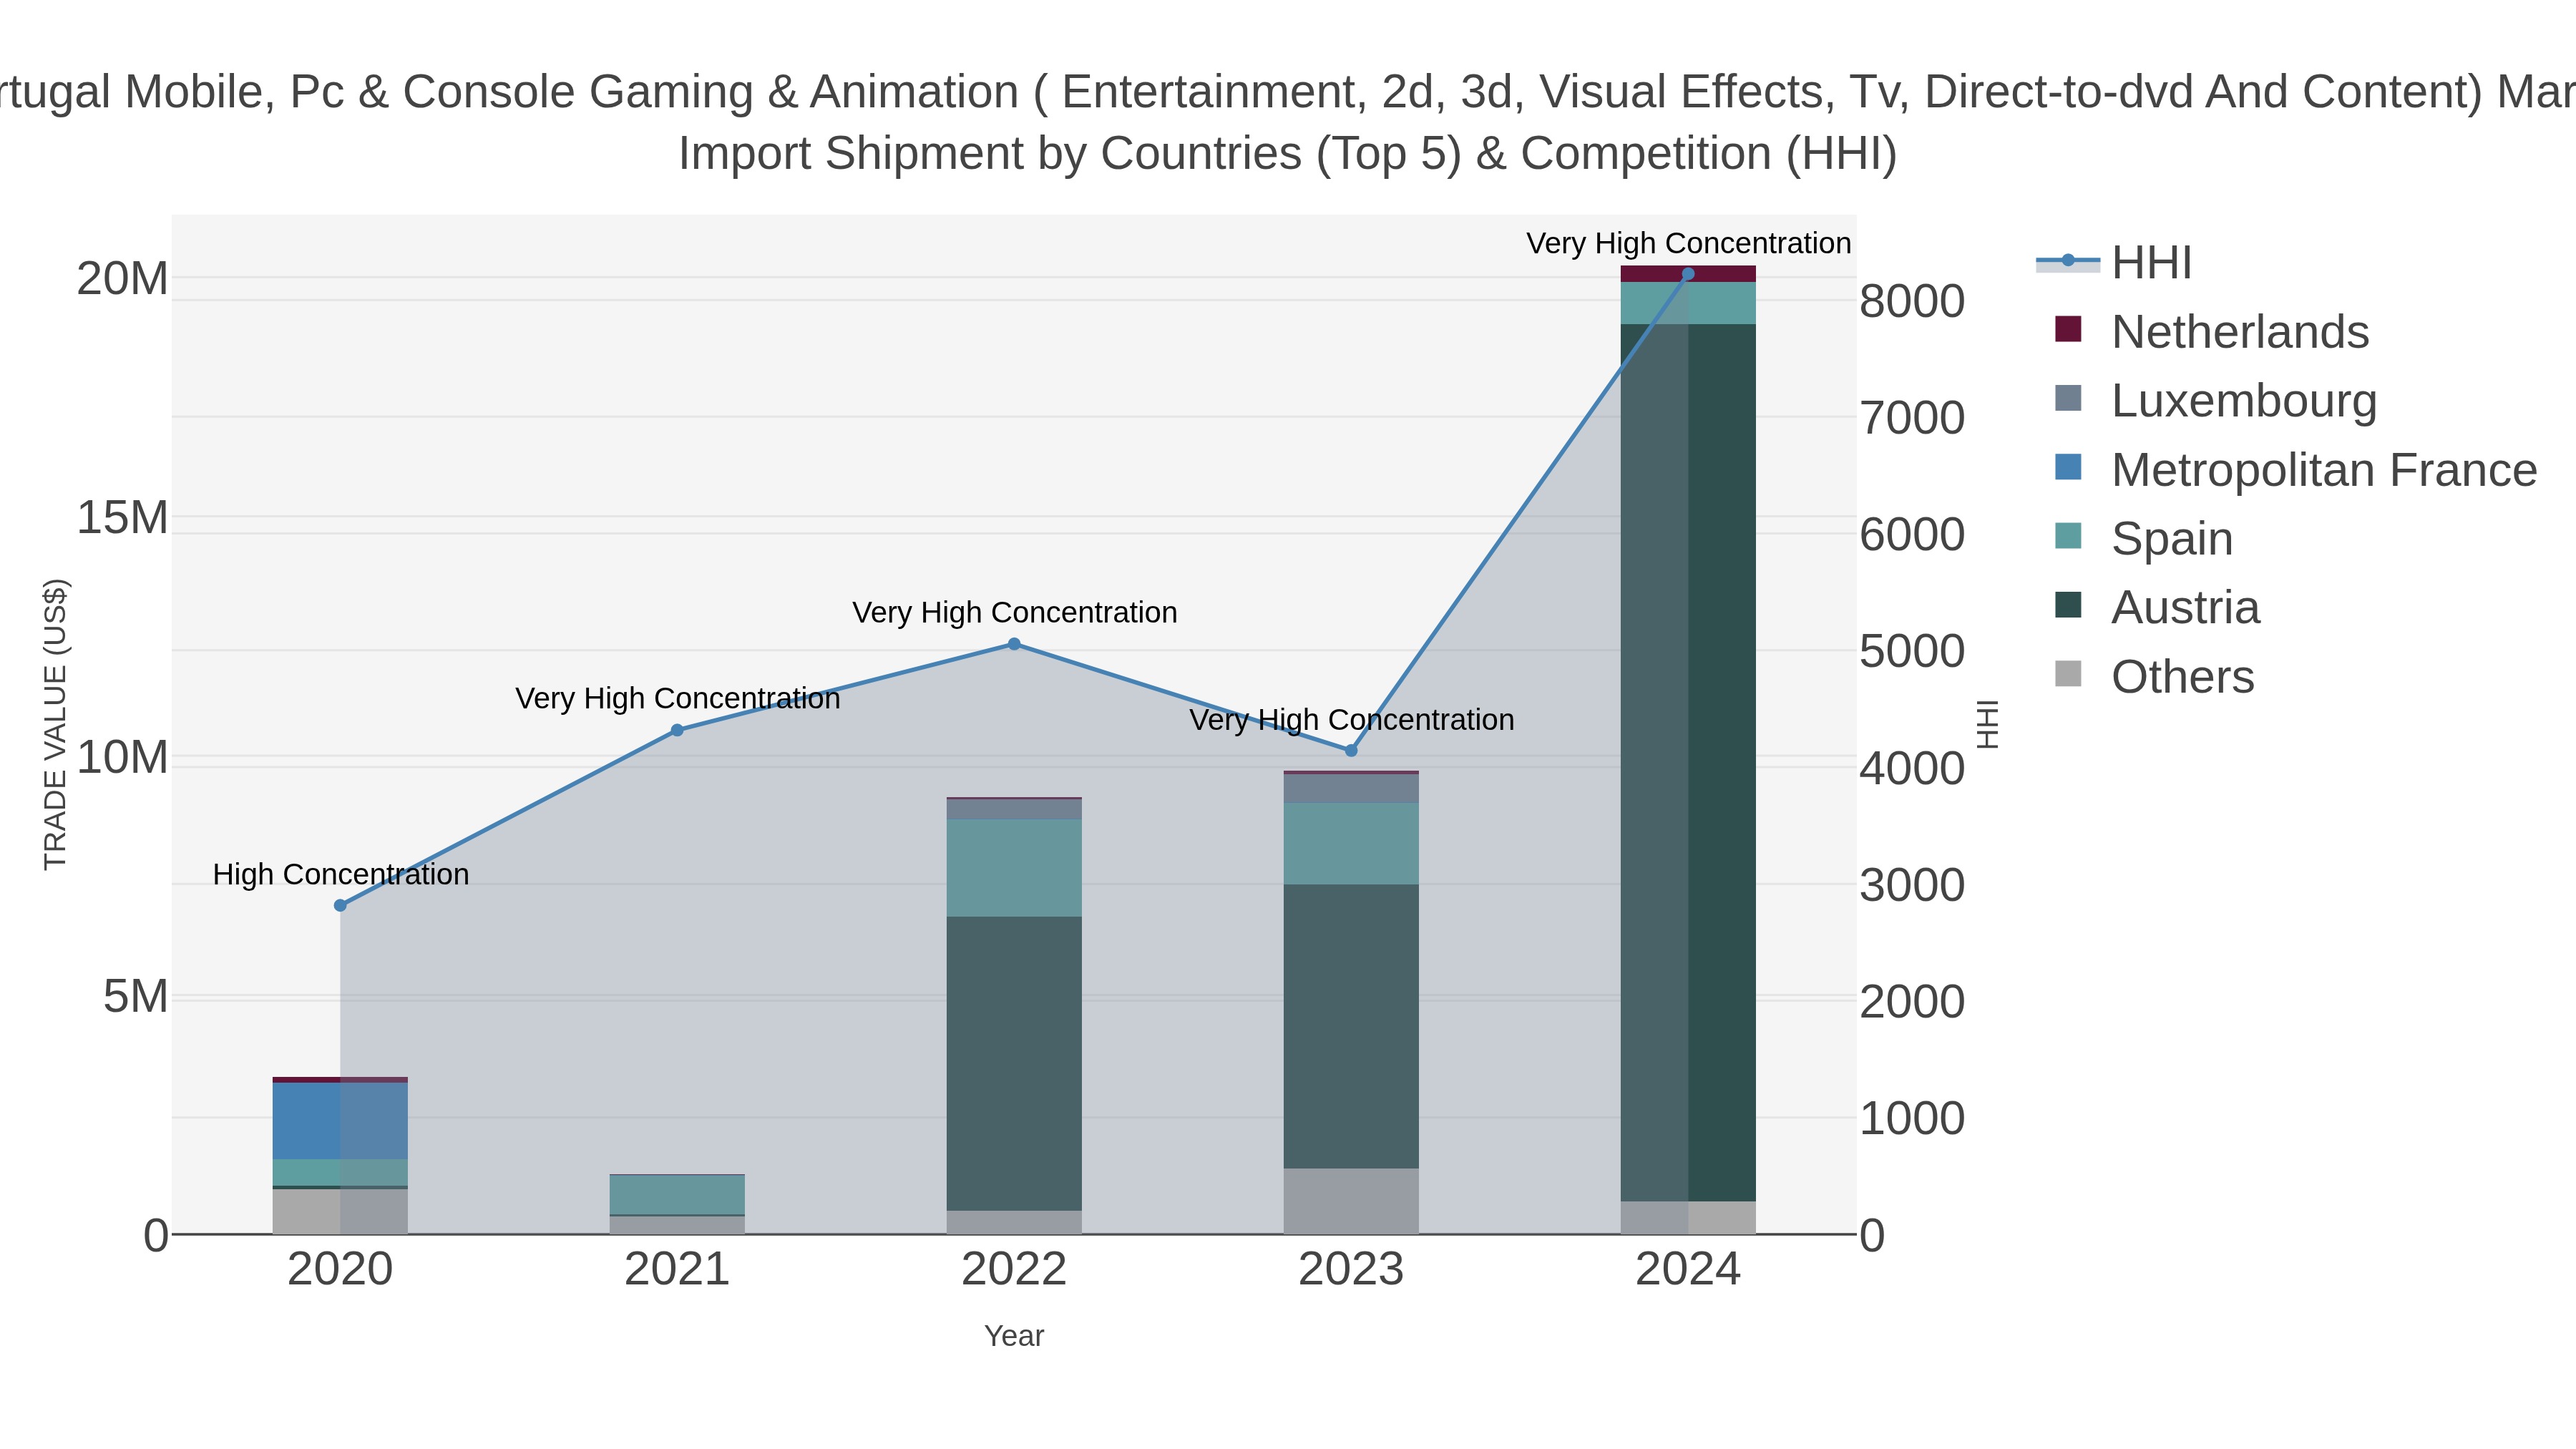Screen dimensions: 2576x1449
Task: Click the Spain segment of the 2024 bar
Action: (1688, 303)
